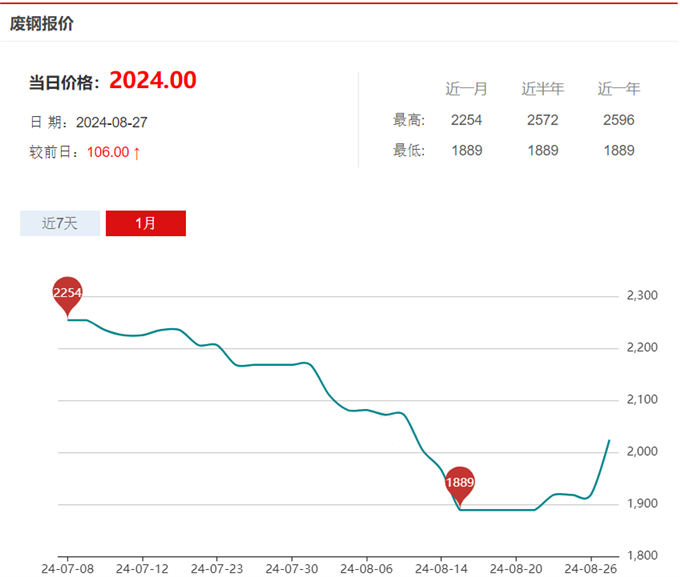Click the 24-08-26 date on x-axis
This screenshot has width=680, height=577.
pos(590,567)
